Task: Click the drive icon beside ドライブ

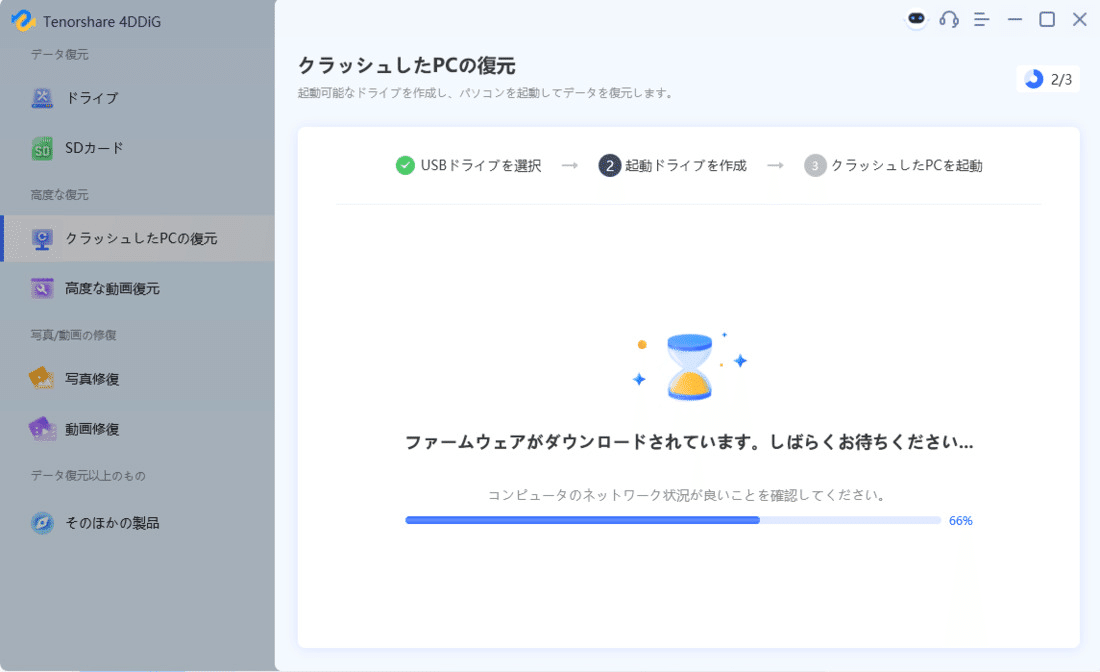Action: point(42,98)
